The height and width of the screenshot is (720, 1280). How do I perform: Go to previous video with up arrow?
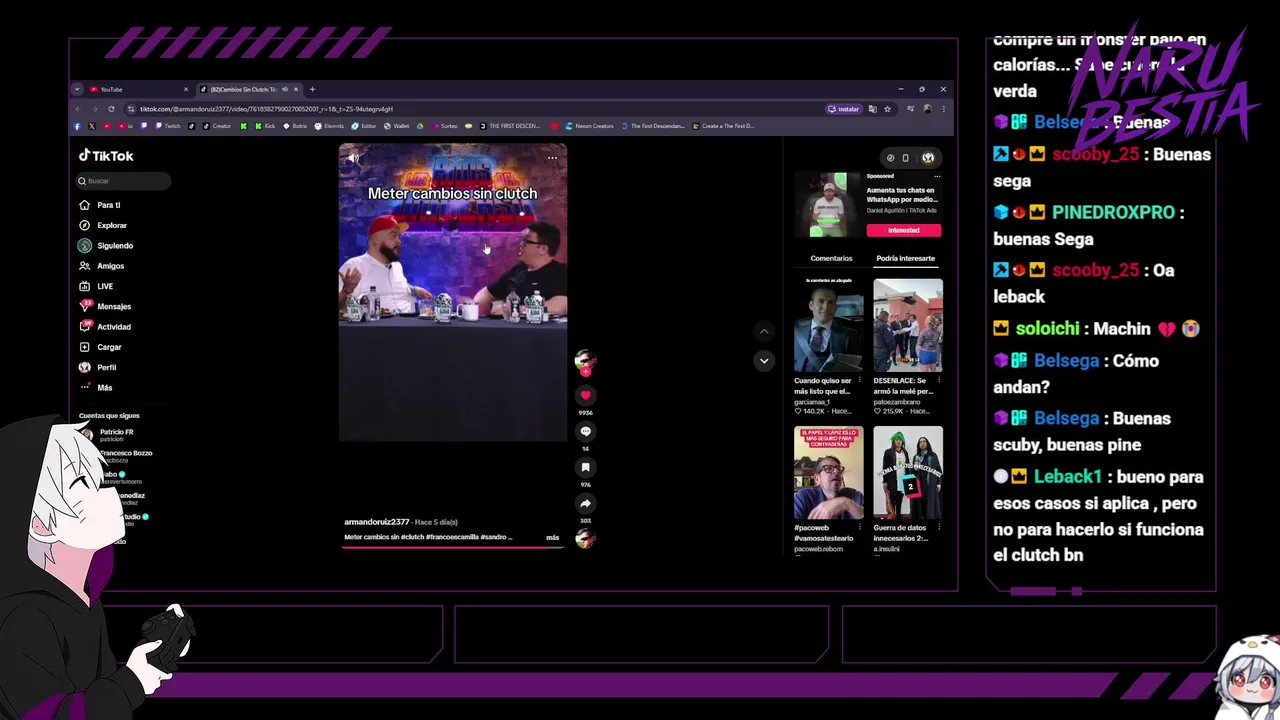(x=764, y=331)
